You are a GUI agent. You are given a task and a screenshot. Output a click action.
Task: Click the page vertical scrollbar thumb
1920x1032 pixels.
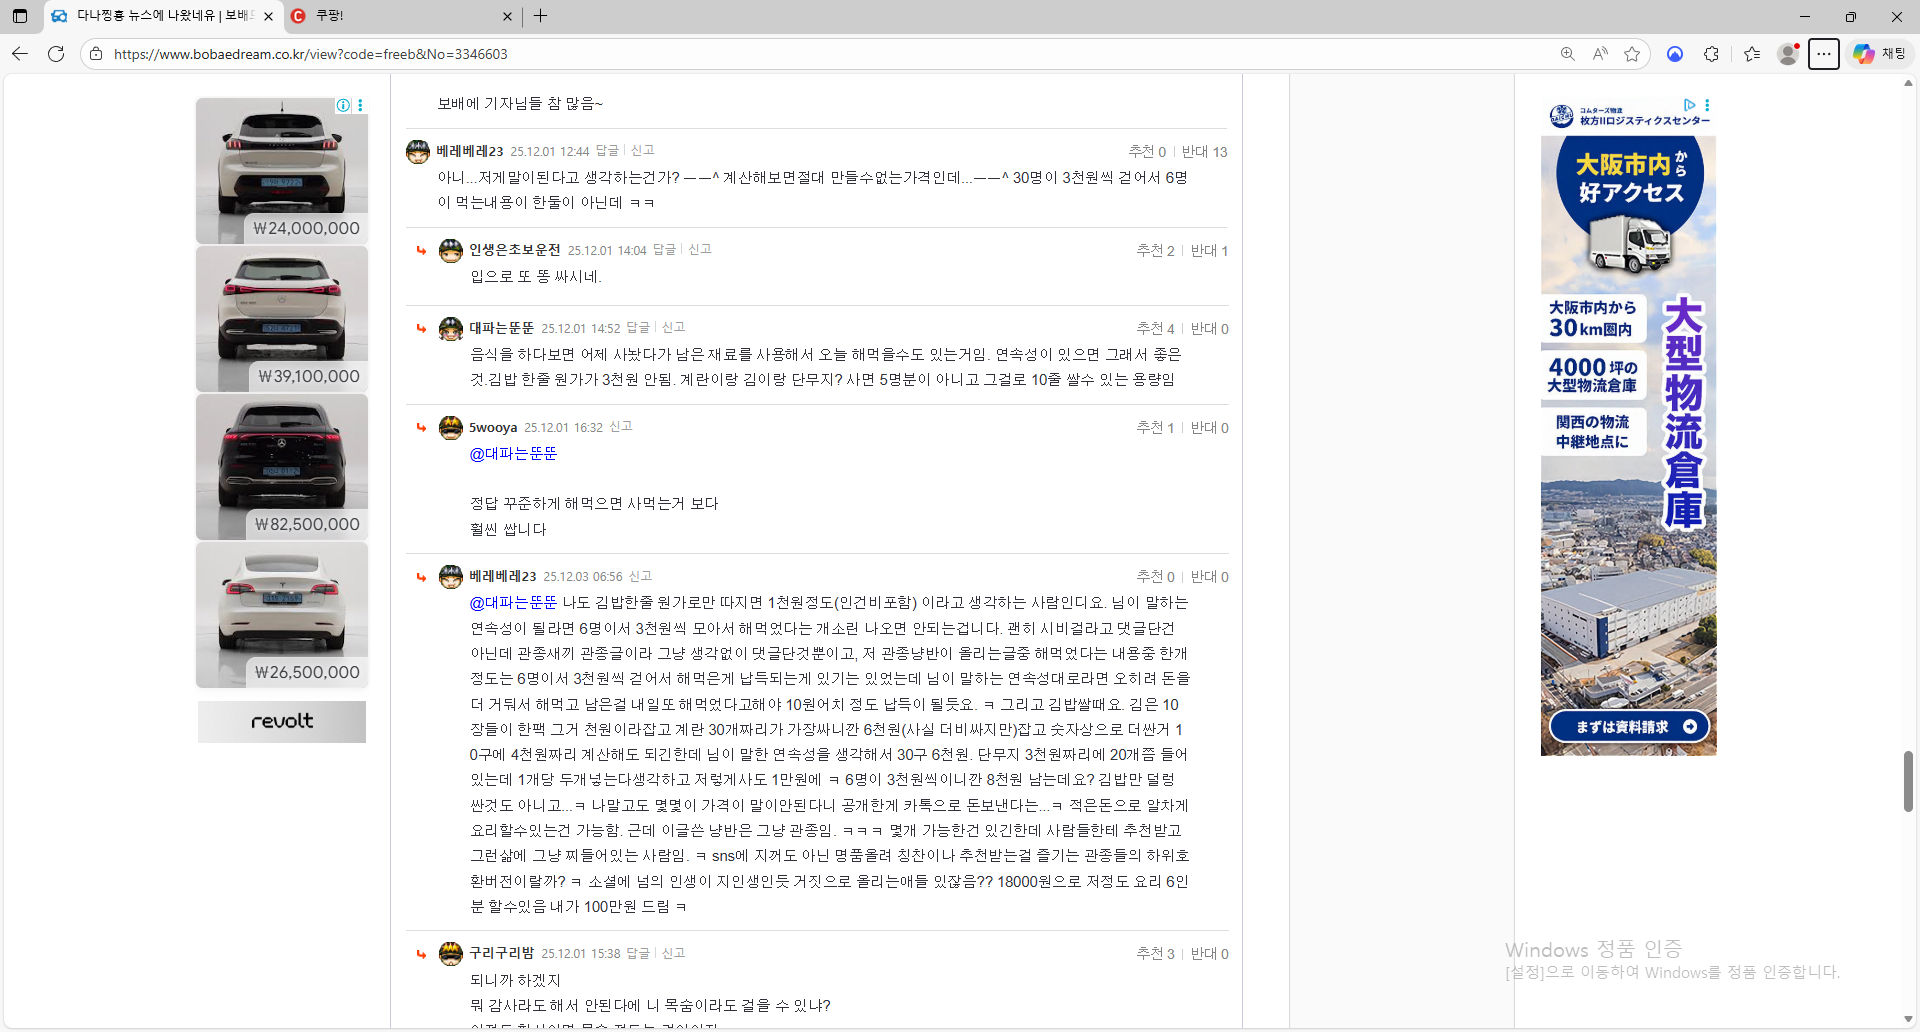tap(1908, 780)
